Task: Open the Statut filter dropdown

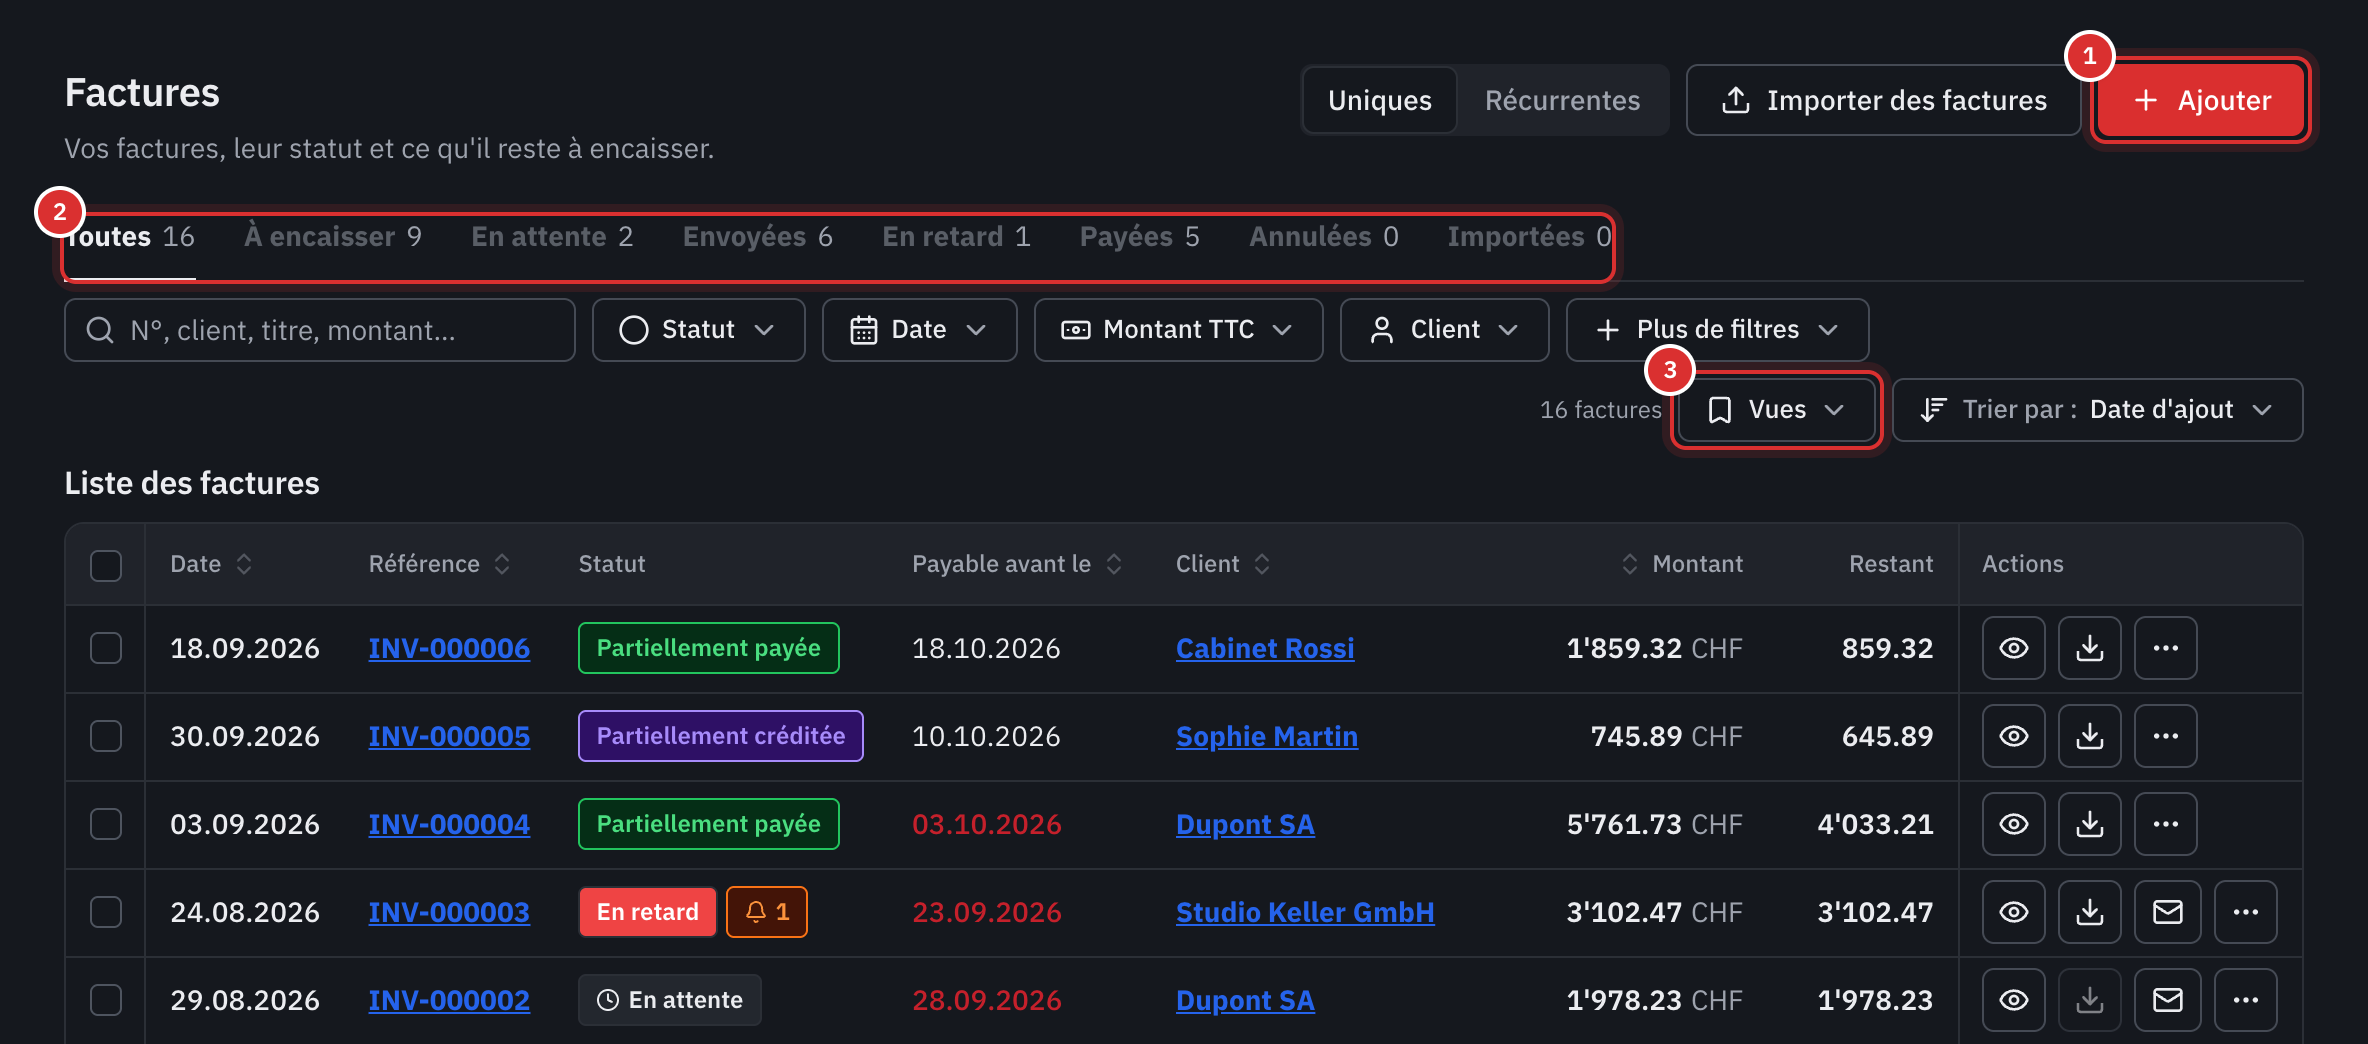Action: click(x=698, y=330)
